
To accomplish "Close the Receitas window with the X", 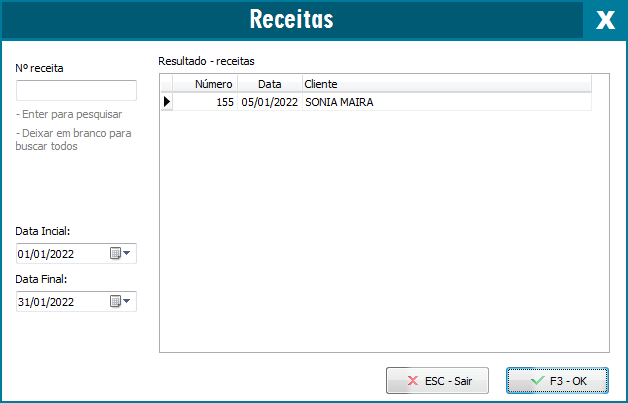I will point(604,20).
